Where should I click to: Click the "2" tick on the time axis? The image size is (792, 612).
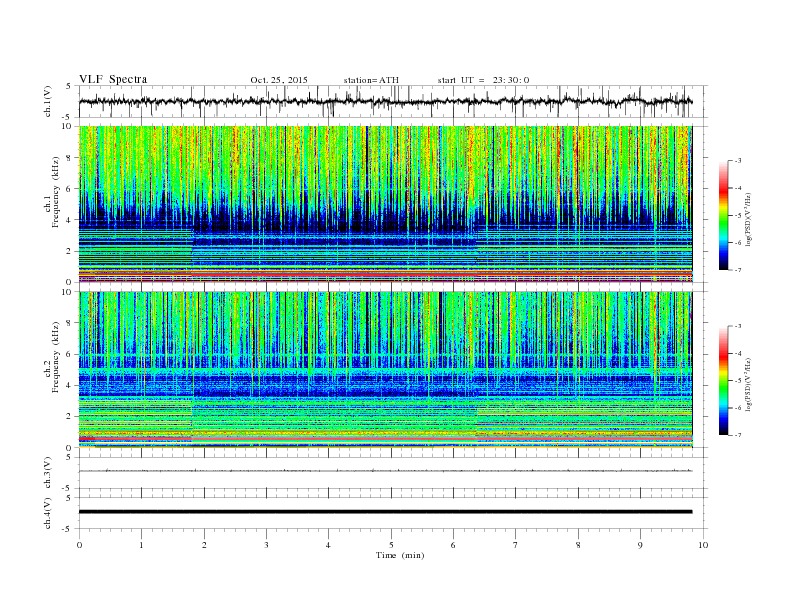[x=204, y=545]
